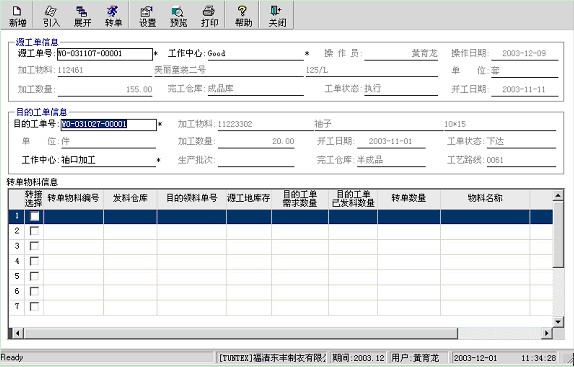
Task: Click the 目的工单号 input field
Action: point(109,124)
